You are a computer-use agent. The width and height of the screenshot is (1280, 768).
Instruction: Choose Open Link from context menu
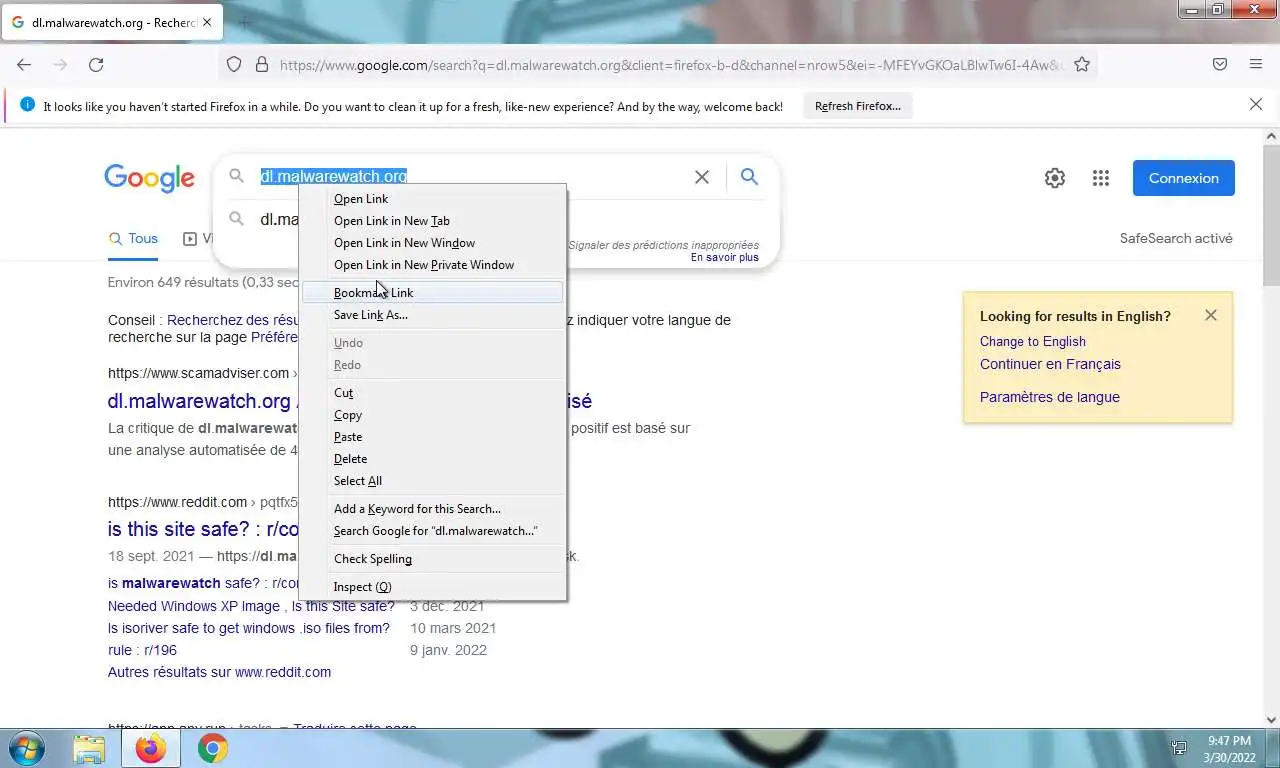(433, 199)
